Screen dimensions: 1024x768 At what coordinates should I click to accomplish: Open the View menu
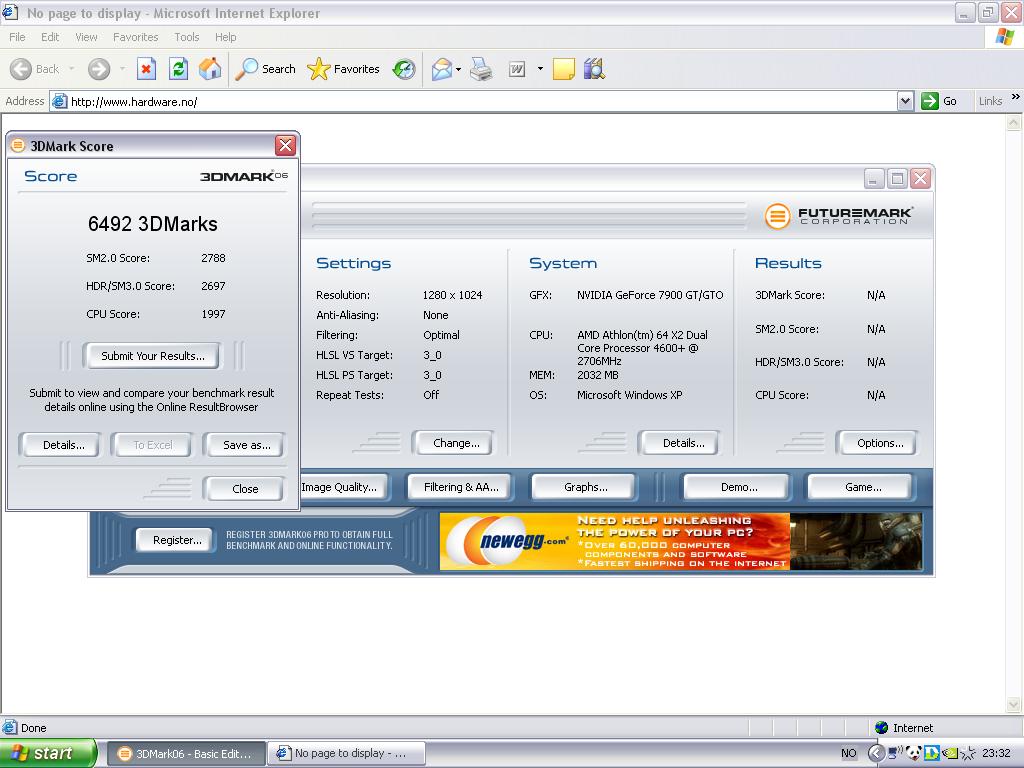pos(86,37)
